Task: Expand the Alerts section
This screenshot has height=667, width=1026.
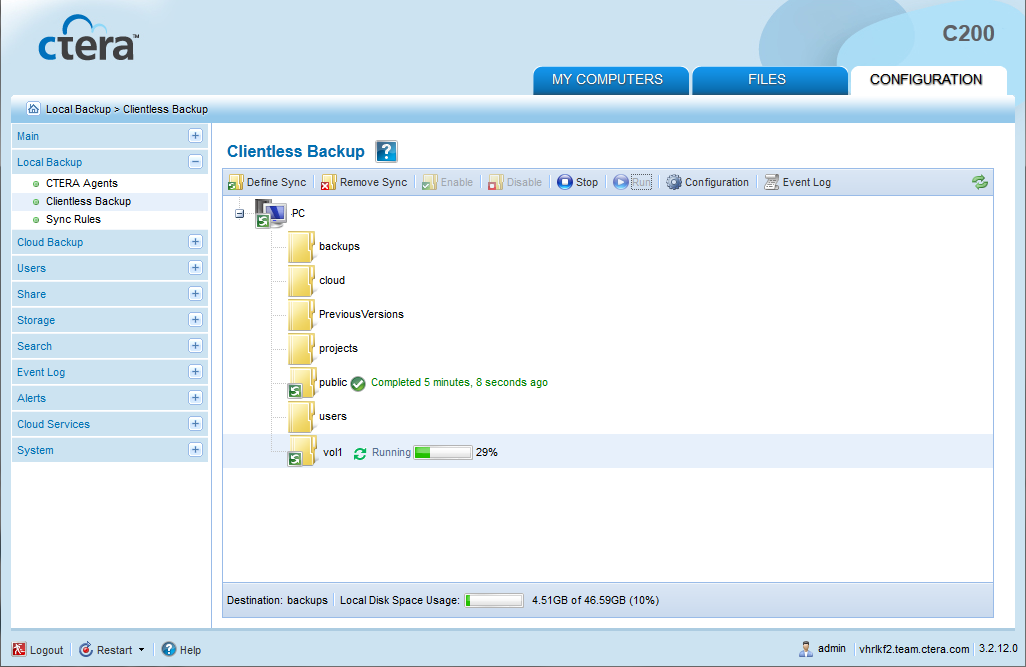Action: (195, 398)
